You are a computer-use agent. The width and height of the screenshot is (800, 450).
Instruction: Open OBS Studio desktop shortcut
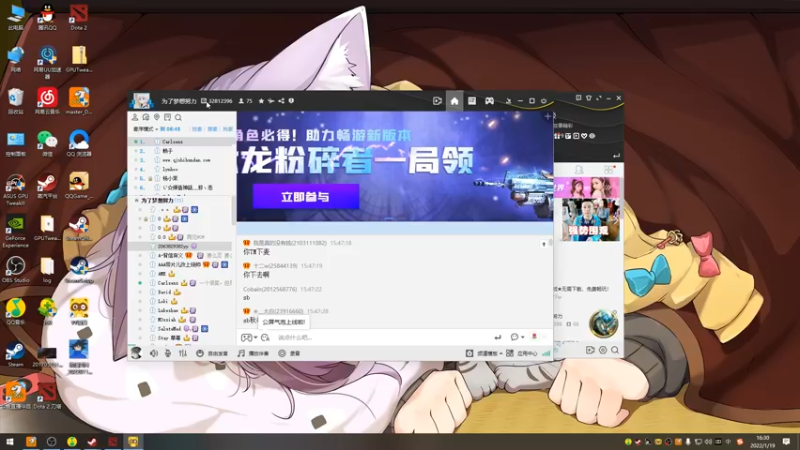(x=15, y=269)
